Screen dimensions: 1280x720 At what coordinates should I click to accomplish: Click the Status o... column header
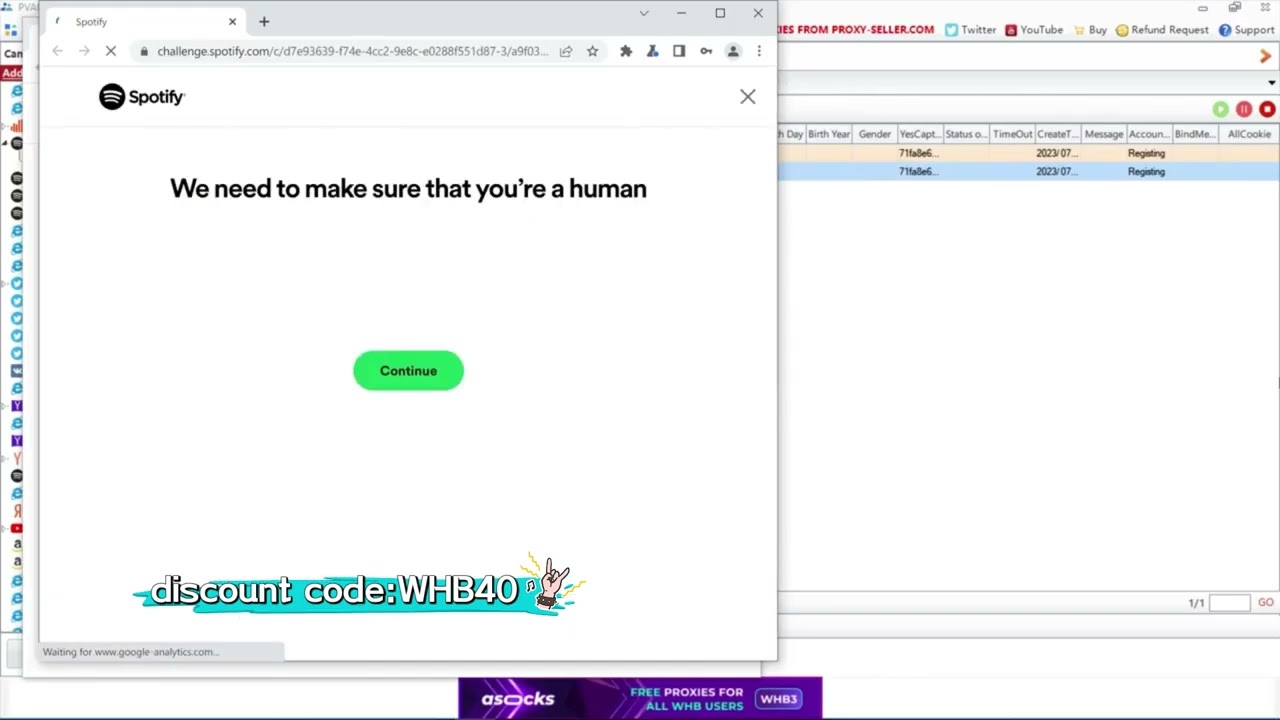coord(966,134)
